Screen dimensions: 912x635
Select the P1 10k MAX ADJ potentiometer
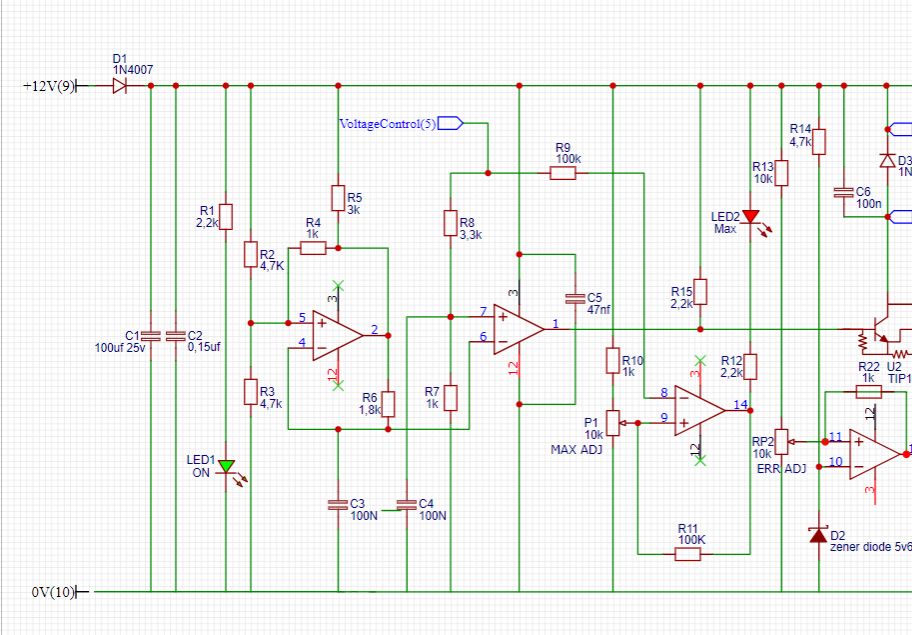tap(614, 423)
